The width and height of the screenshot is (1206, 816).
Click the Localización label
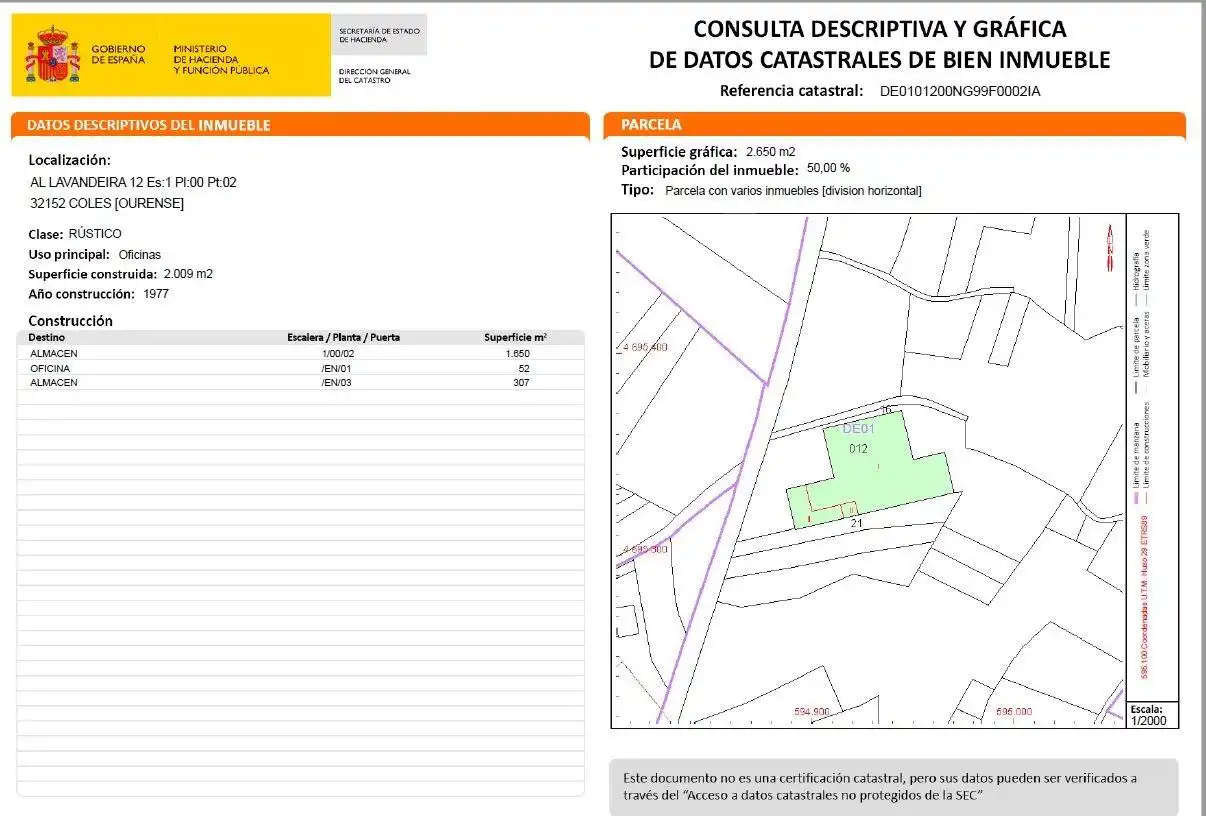pyautogui.click(x=70, y=160)
